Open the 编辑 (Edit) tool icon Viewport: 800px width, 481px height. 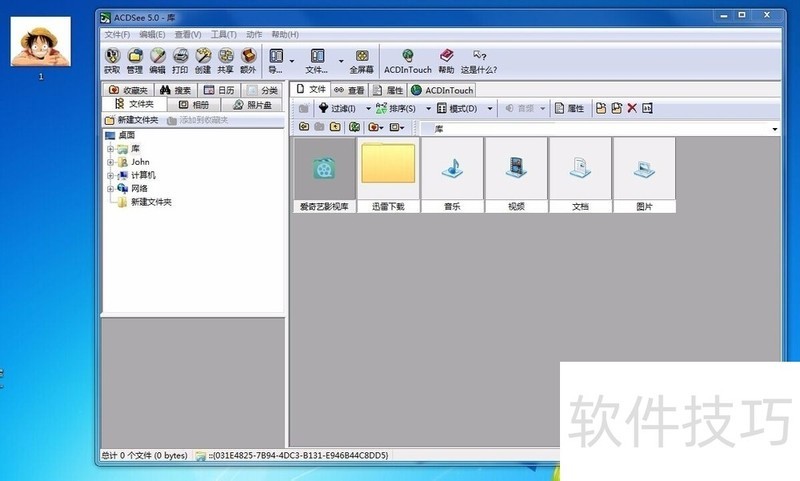coord(157,61)
